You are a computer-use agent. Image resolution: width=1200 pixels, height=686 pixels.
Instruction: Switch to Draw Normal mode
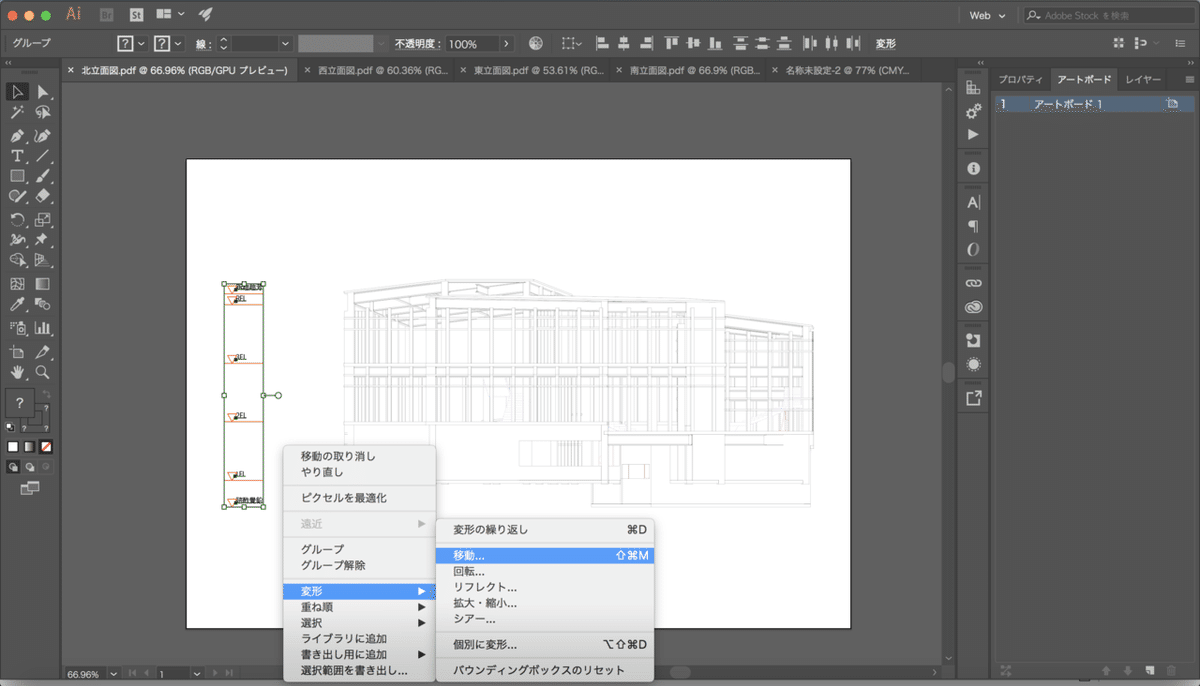pos(13,466)
